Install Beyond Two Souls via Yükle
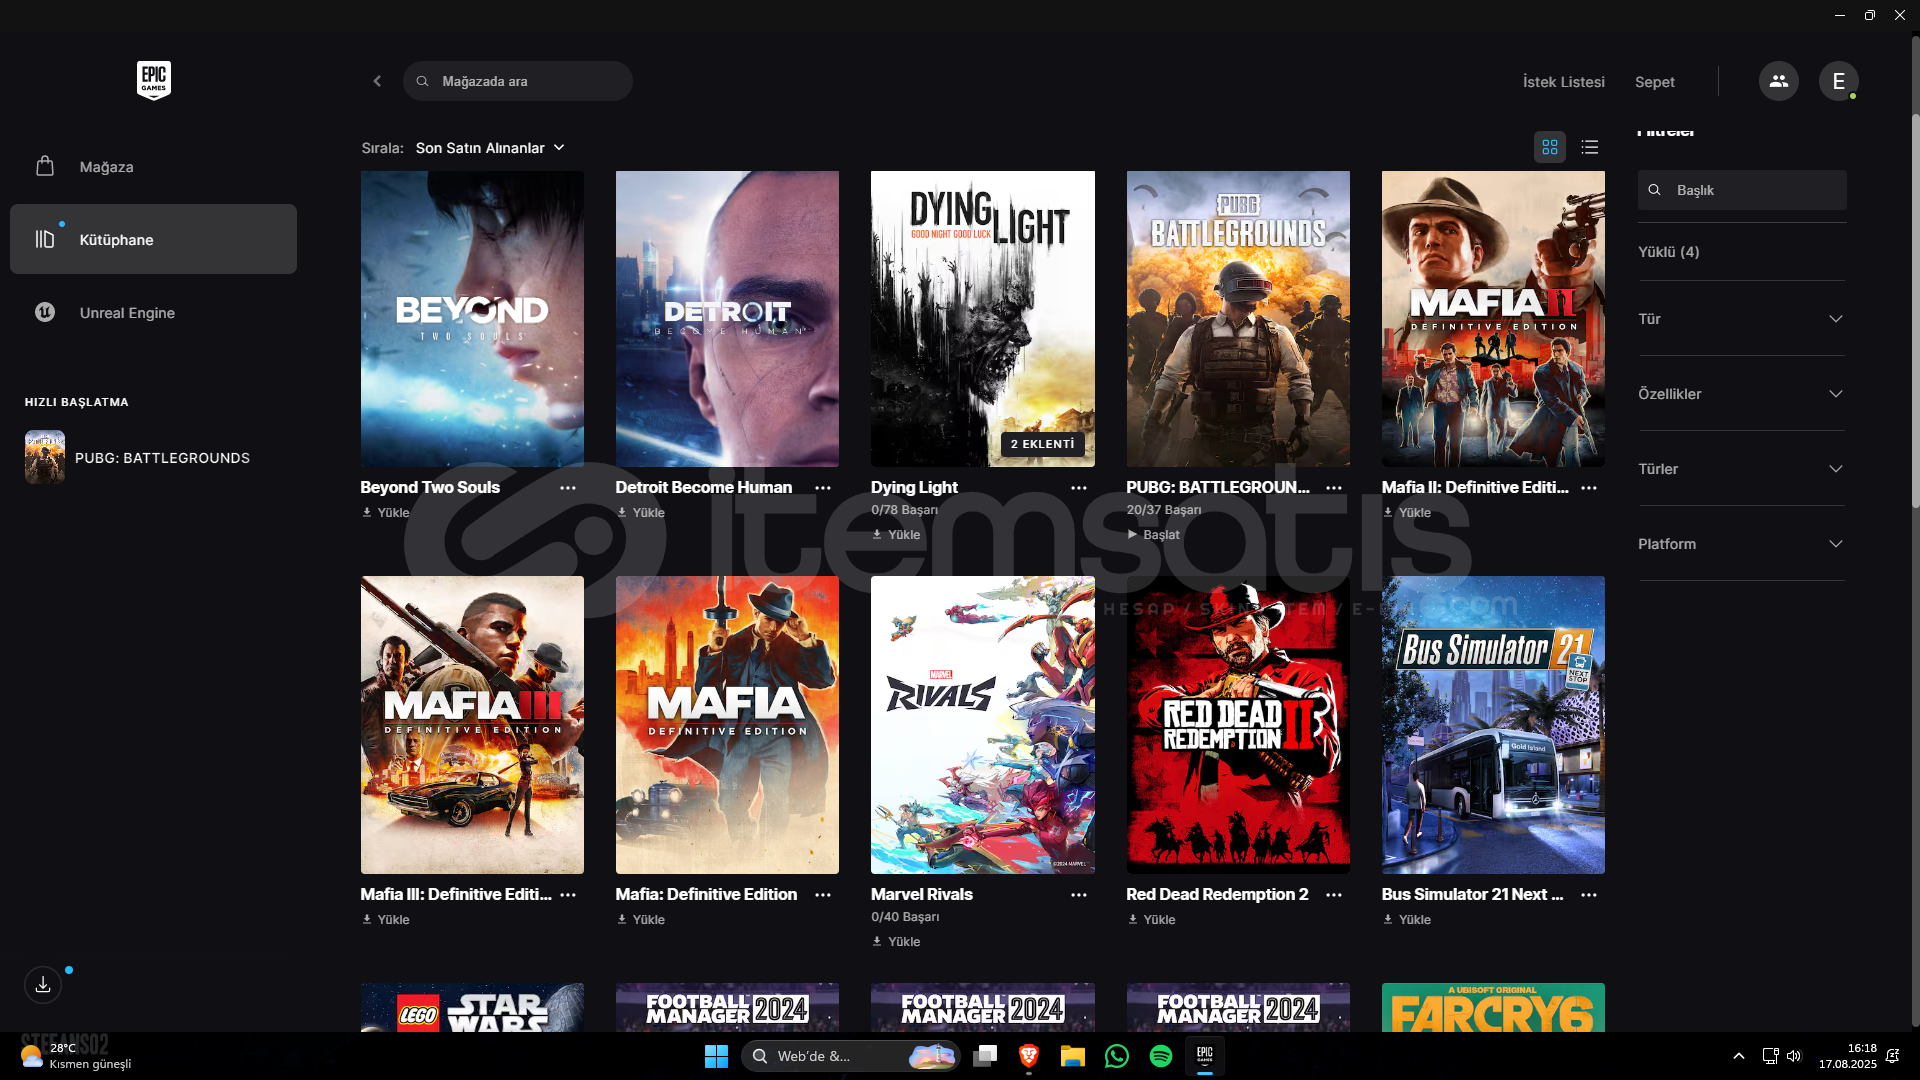Image resolution: width=1920 pixels, height=1080 pixels. click(x=385, y=512)
